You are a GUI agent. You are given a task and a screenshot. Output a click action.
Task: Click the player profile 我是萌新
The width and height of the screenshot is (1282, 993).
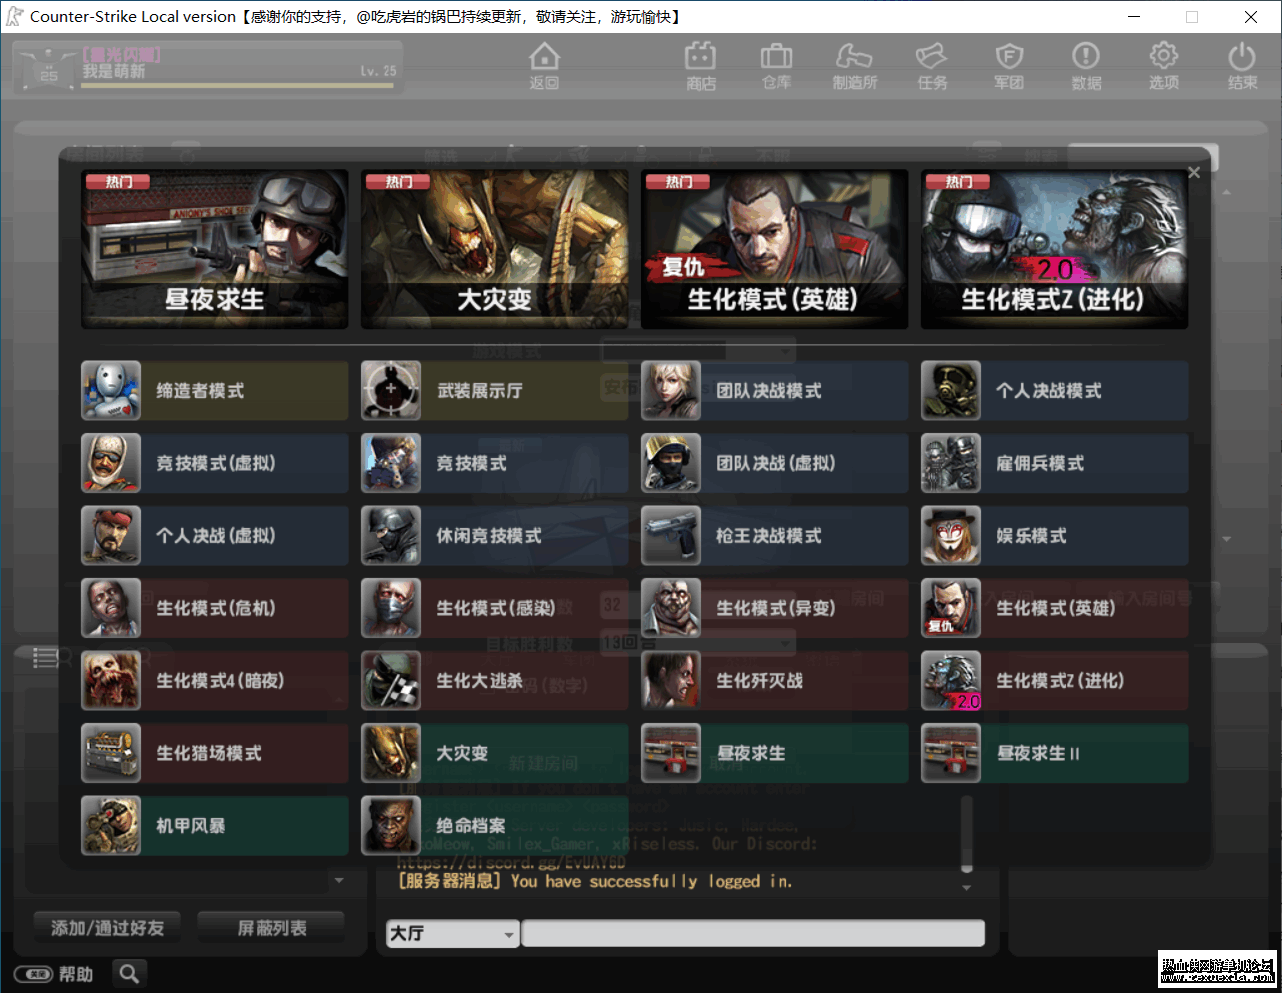coord(208,66)
